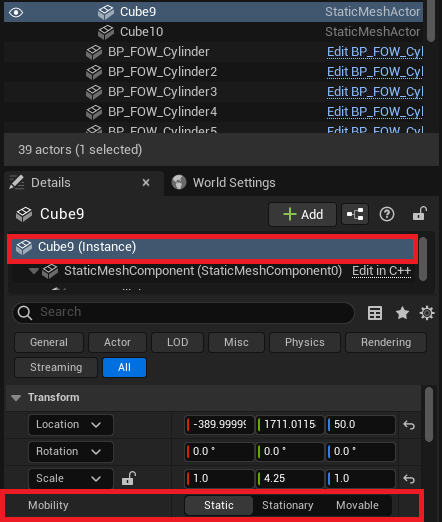This screenshot has width=442, height=522.
Task: Toggle the Details panel lock icon
Action: coord(419,214)
